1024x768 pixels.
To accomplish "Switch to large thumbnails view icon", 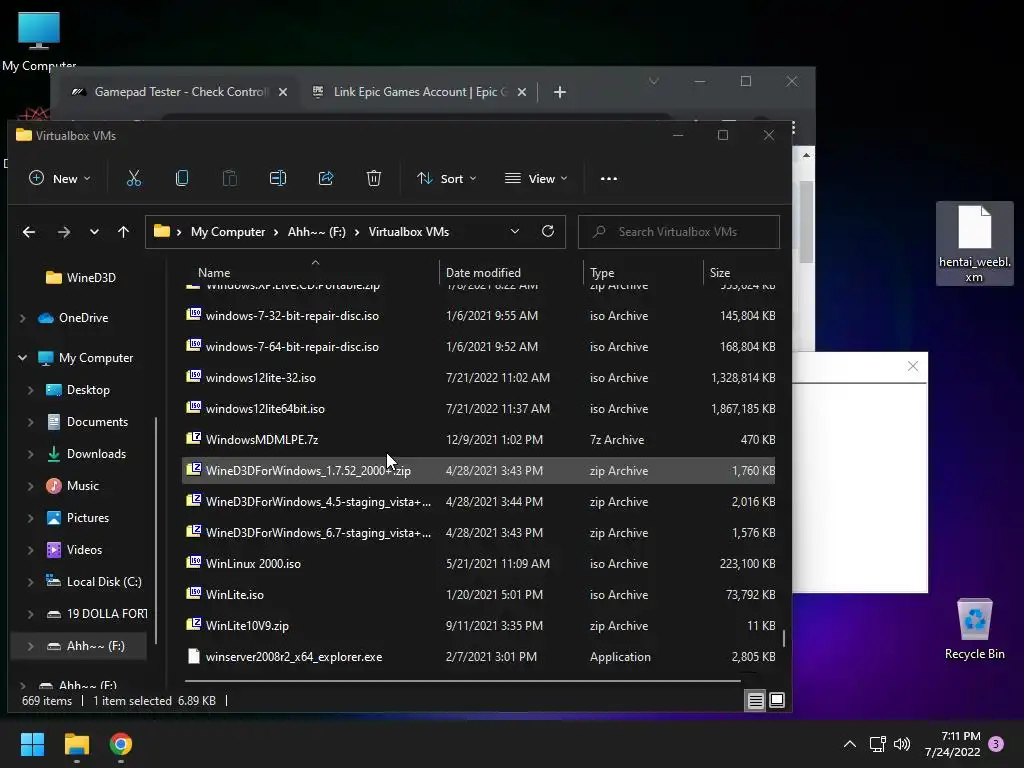I will [777, 701].
